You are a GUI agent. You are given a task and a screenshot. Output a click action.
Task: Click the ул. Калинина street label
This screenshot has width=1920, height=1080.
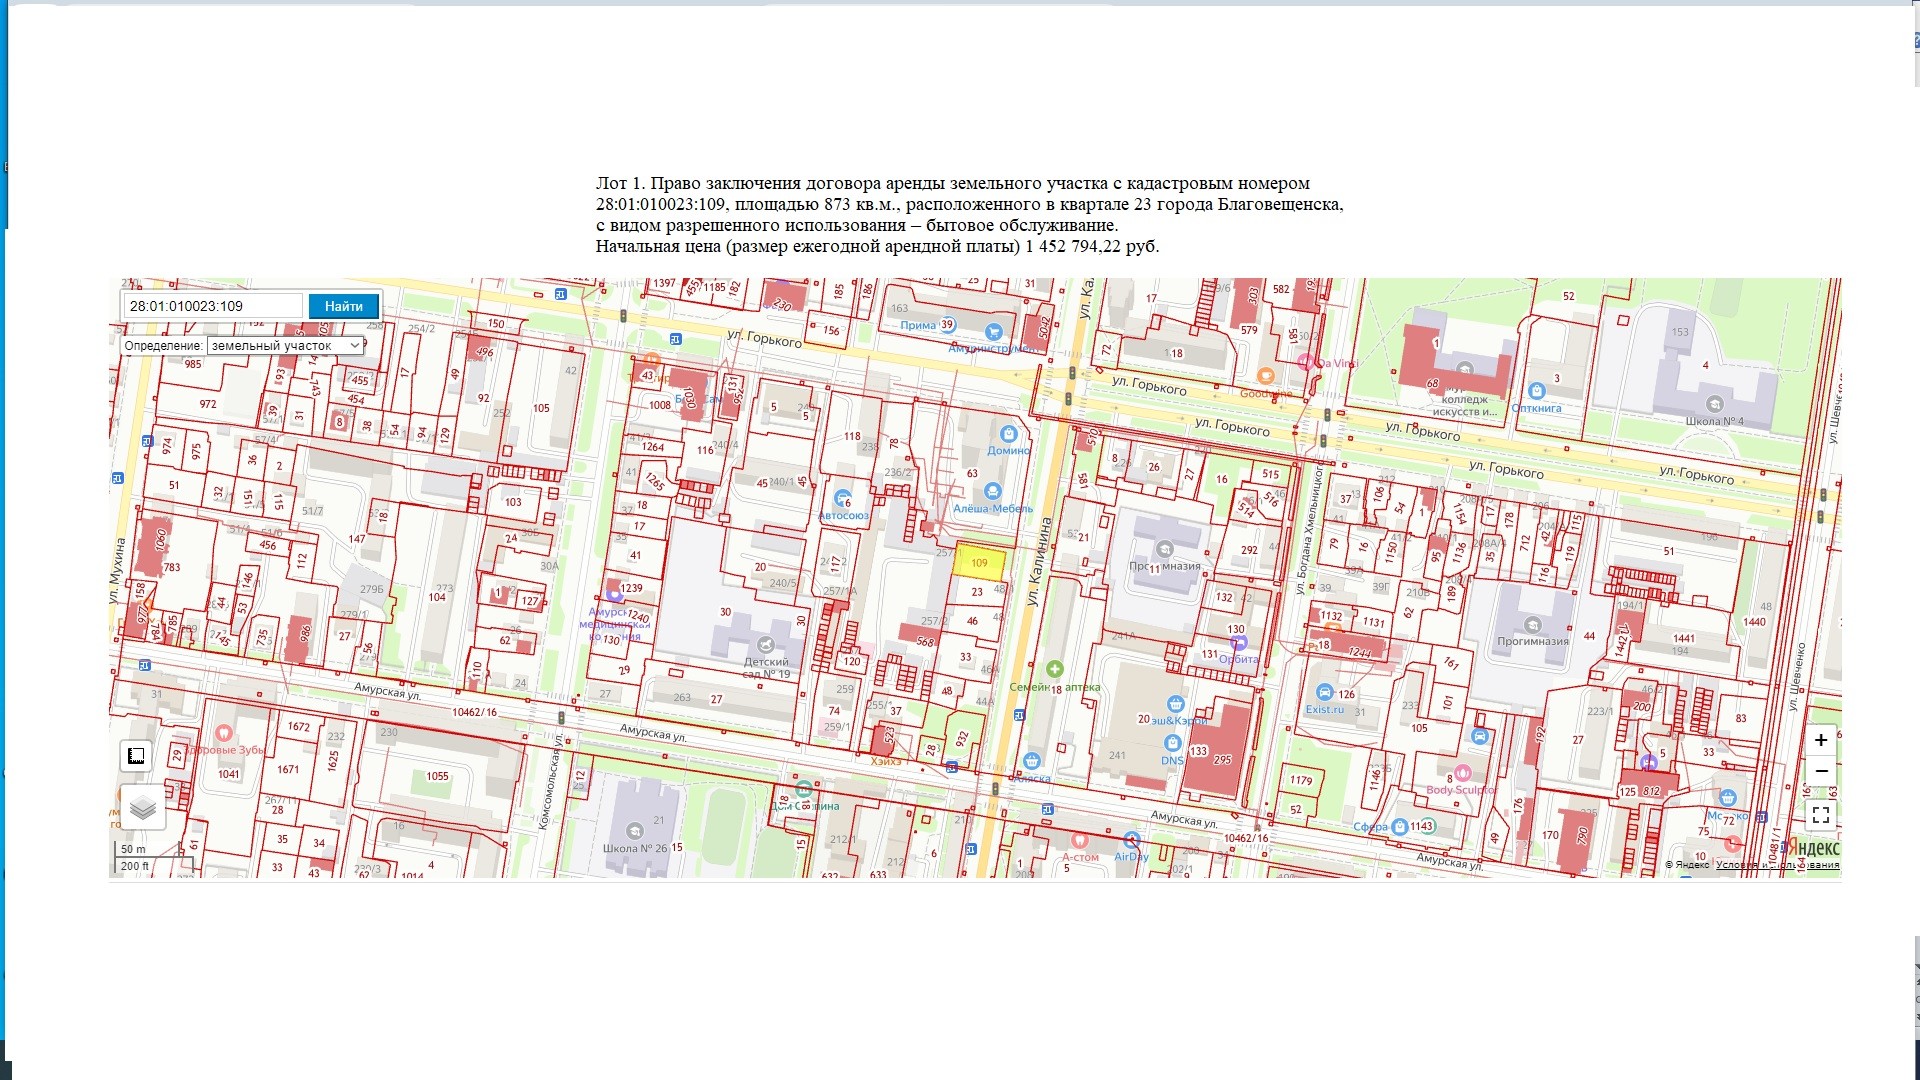click(1040, 561)
